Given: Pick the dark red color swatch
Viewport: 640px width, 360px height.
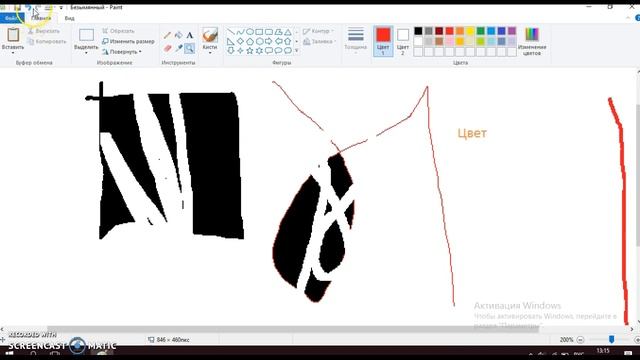Looking at the screenshot, I should [x=439, y=31].
